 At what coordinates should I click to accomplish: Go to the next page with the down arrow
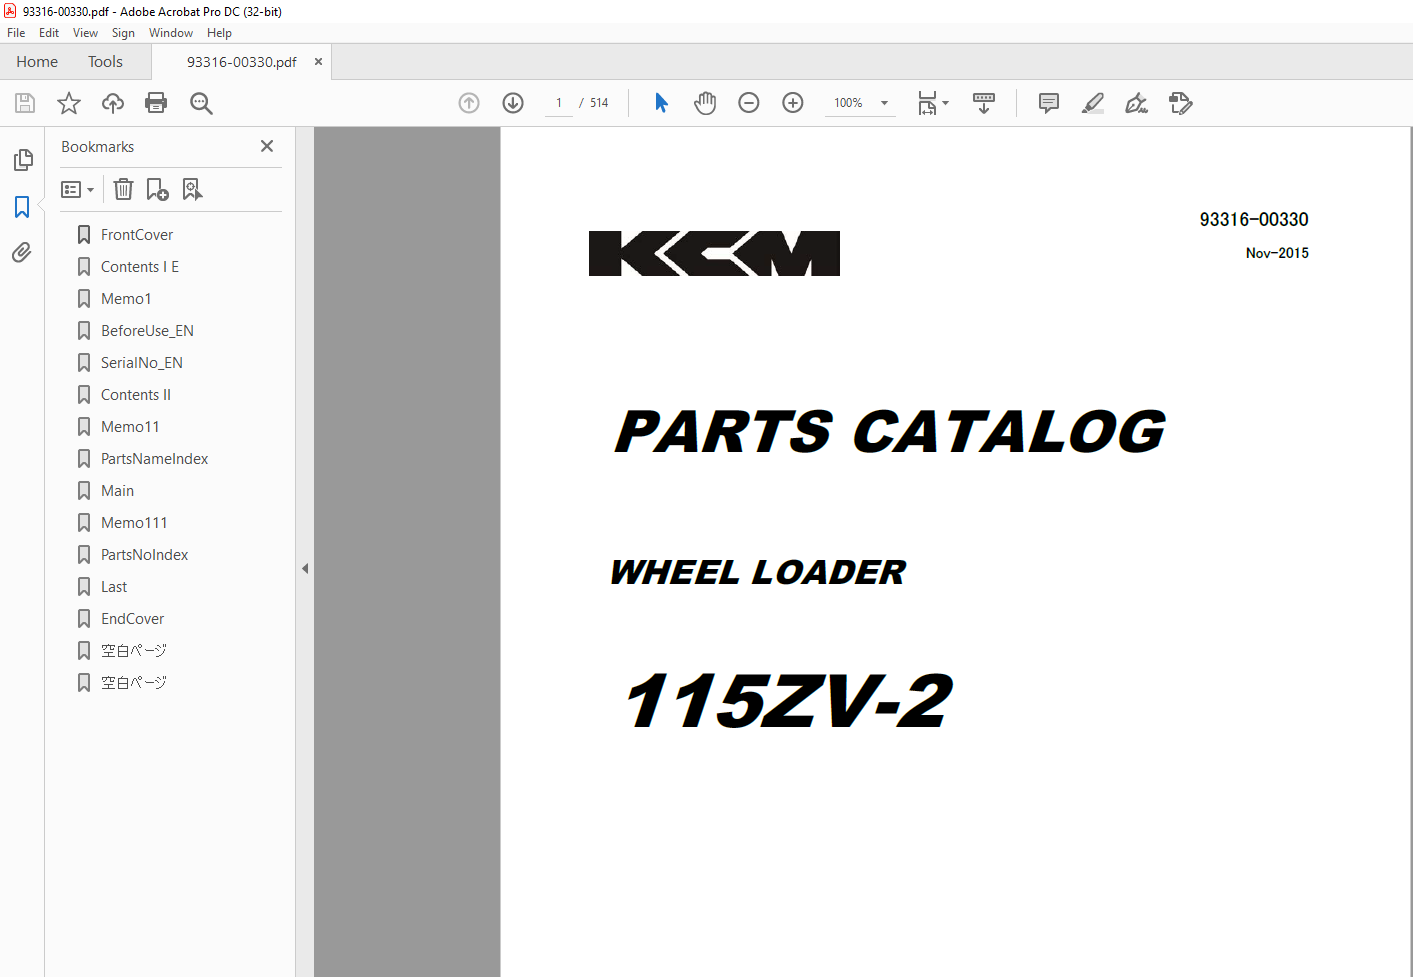513,103
